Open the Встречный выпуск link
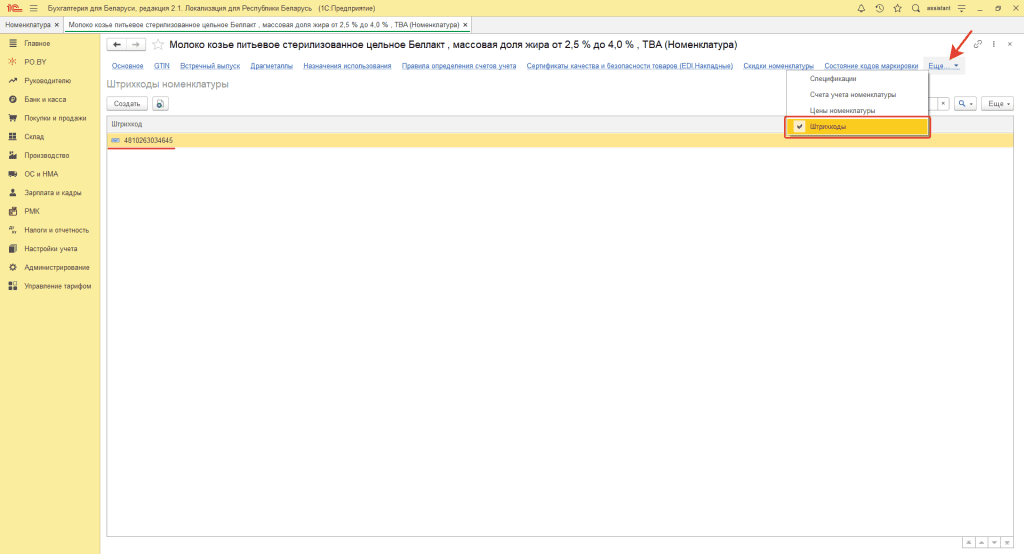This screenshot has width=1024, height=554. [x=210, y=66]
